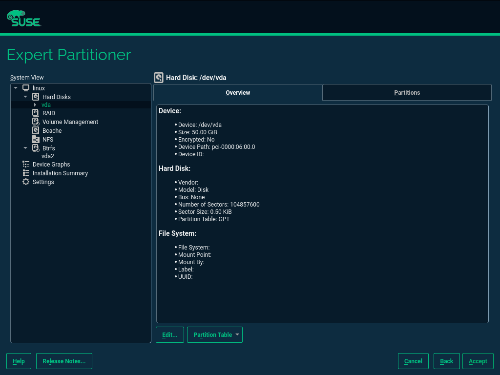
Task: Switch to the Overview tab
Action: click(x=238, y=93)
